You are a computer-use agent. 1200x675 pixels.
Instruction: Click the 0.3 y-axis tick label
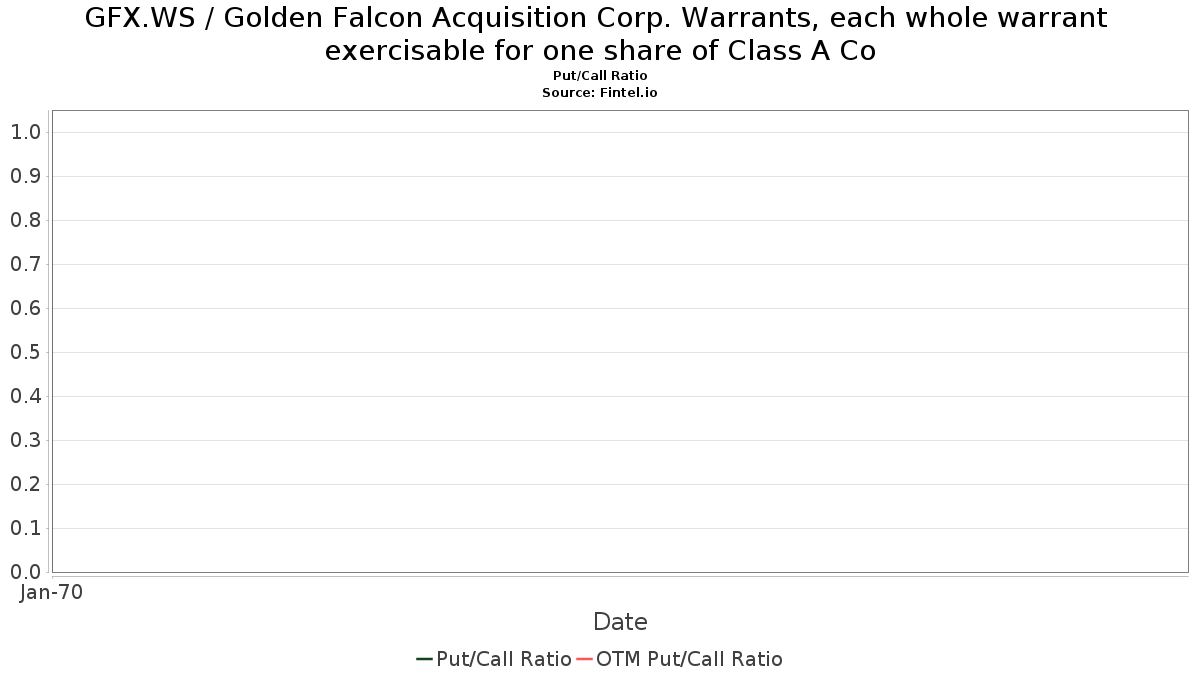[x=25, y=440]
